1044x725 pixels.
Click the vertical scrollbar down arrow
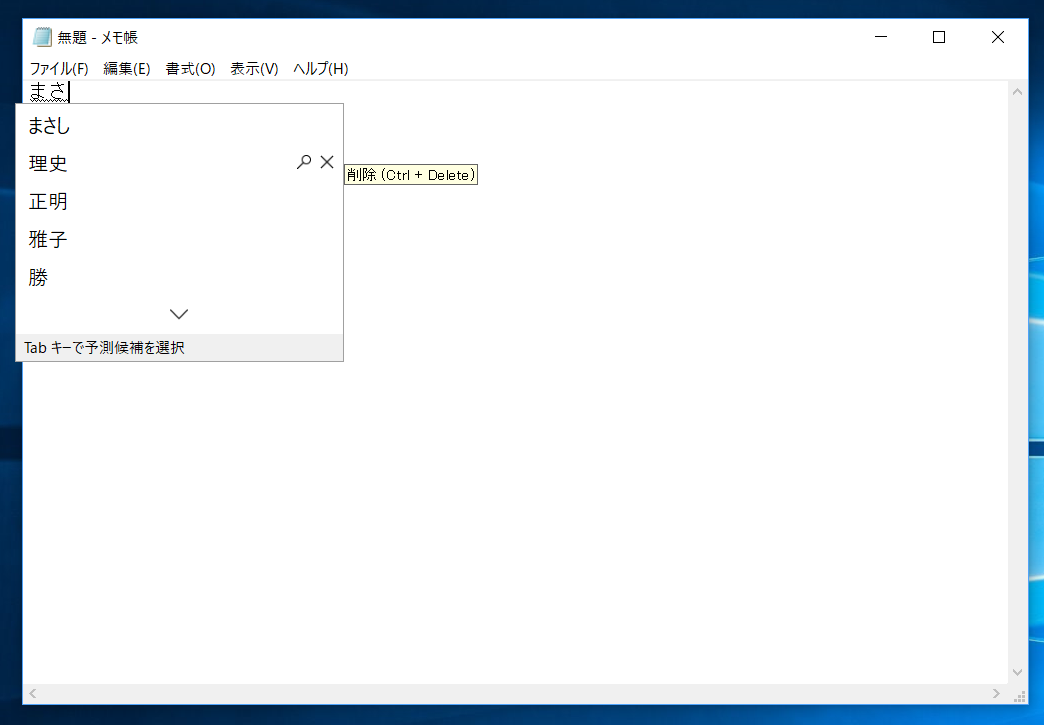tap(1017, 672)
